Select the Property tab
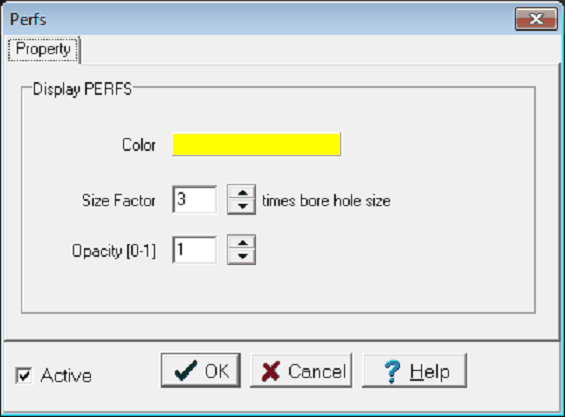Image resolution: width=566 pixels, height=418 pixels. [43, 49]
